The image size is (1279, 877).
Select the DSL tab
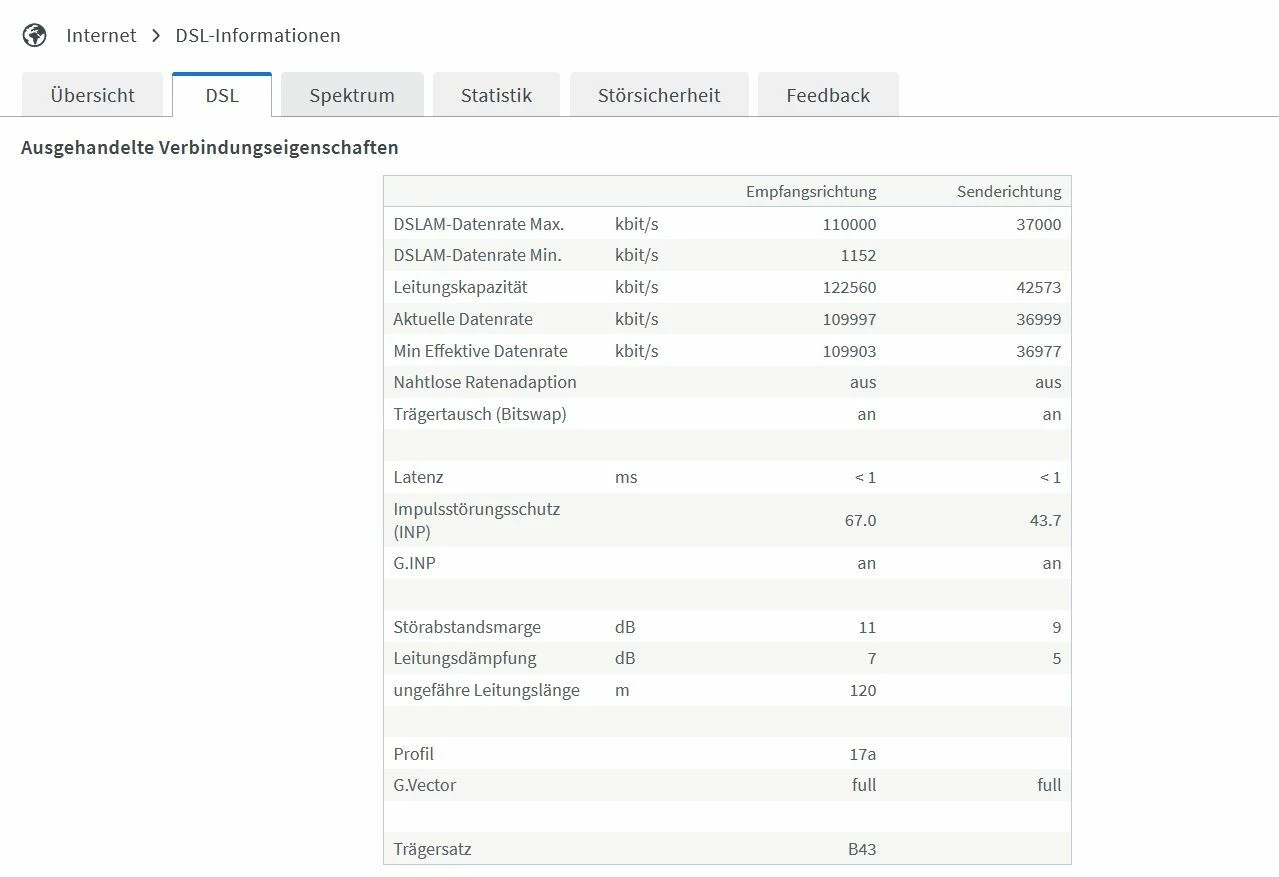(x=222, y=96)
